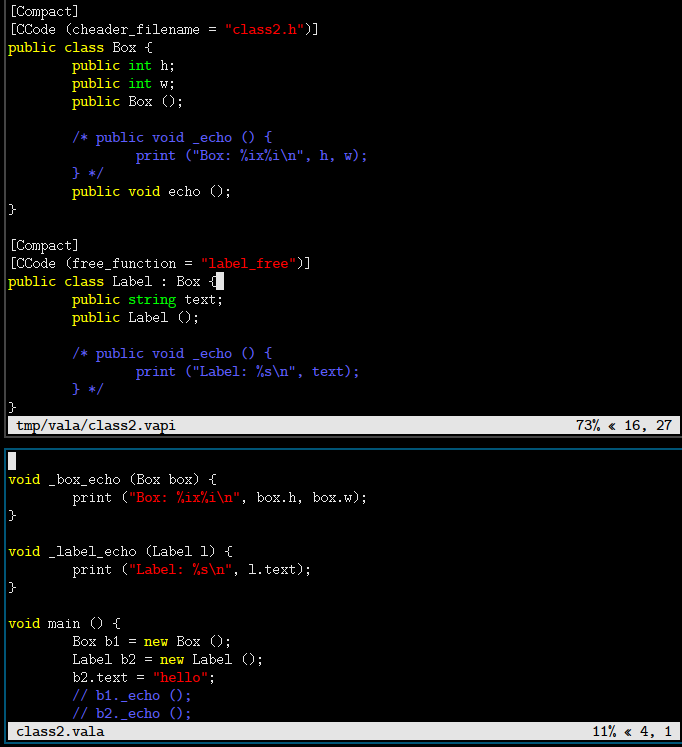This screenshot has height=747, width=682.
Task: Click the "public void echo ();" line
Action: click(x=151, y=192)
